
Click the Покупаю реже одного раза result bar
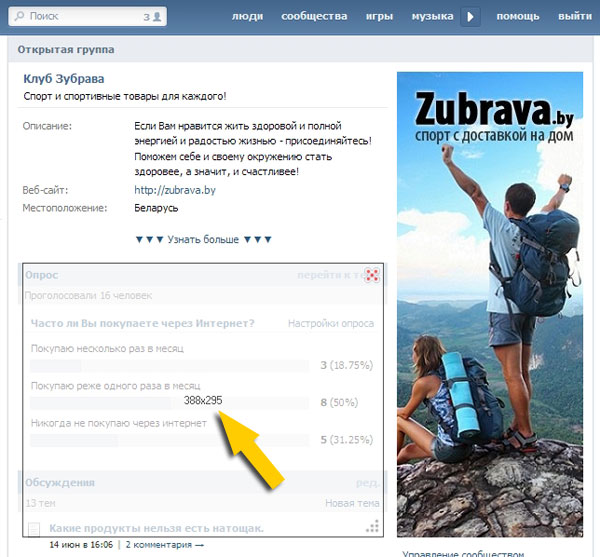170,402
